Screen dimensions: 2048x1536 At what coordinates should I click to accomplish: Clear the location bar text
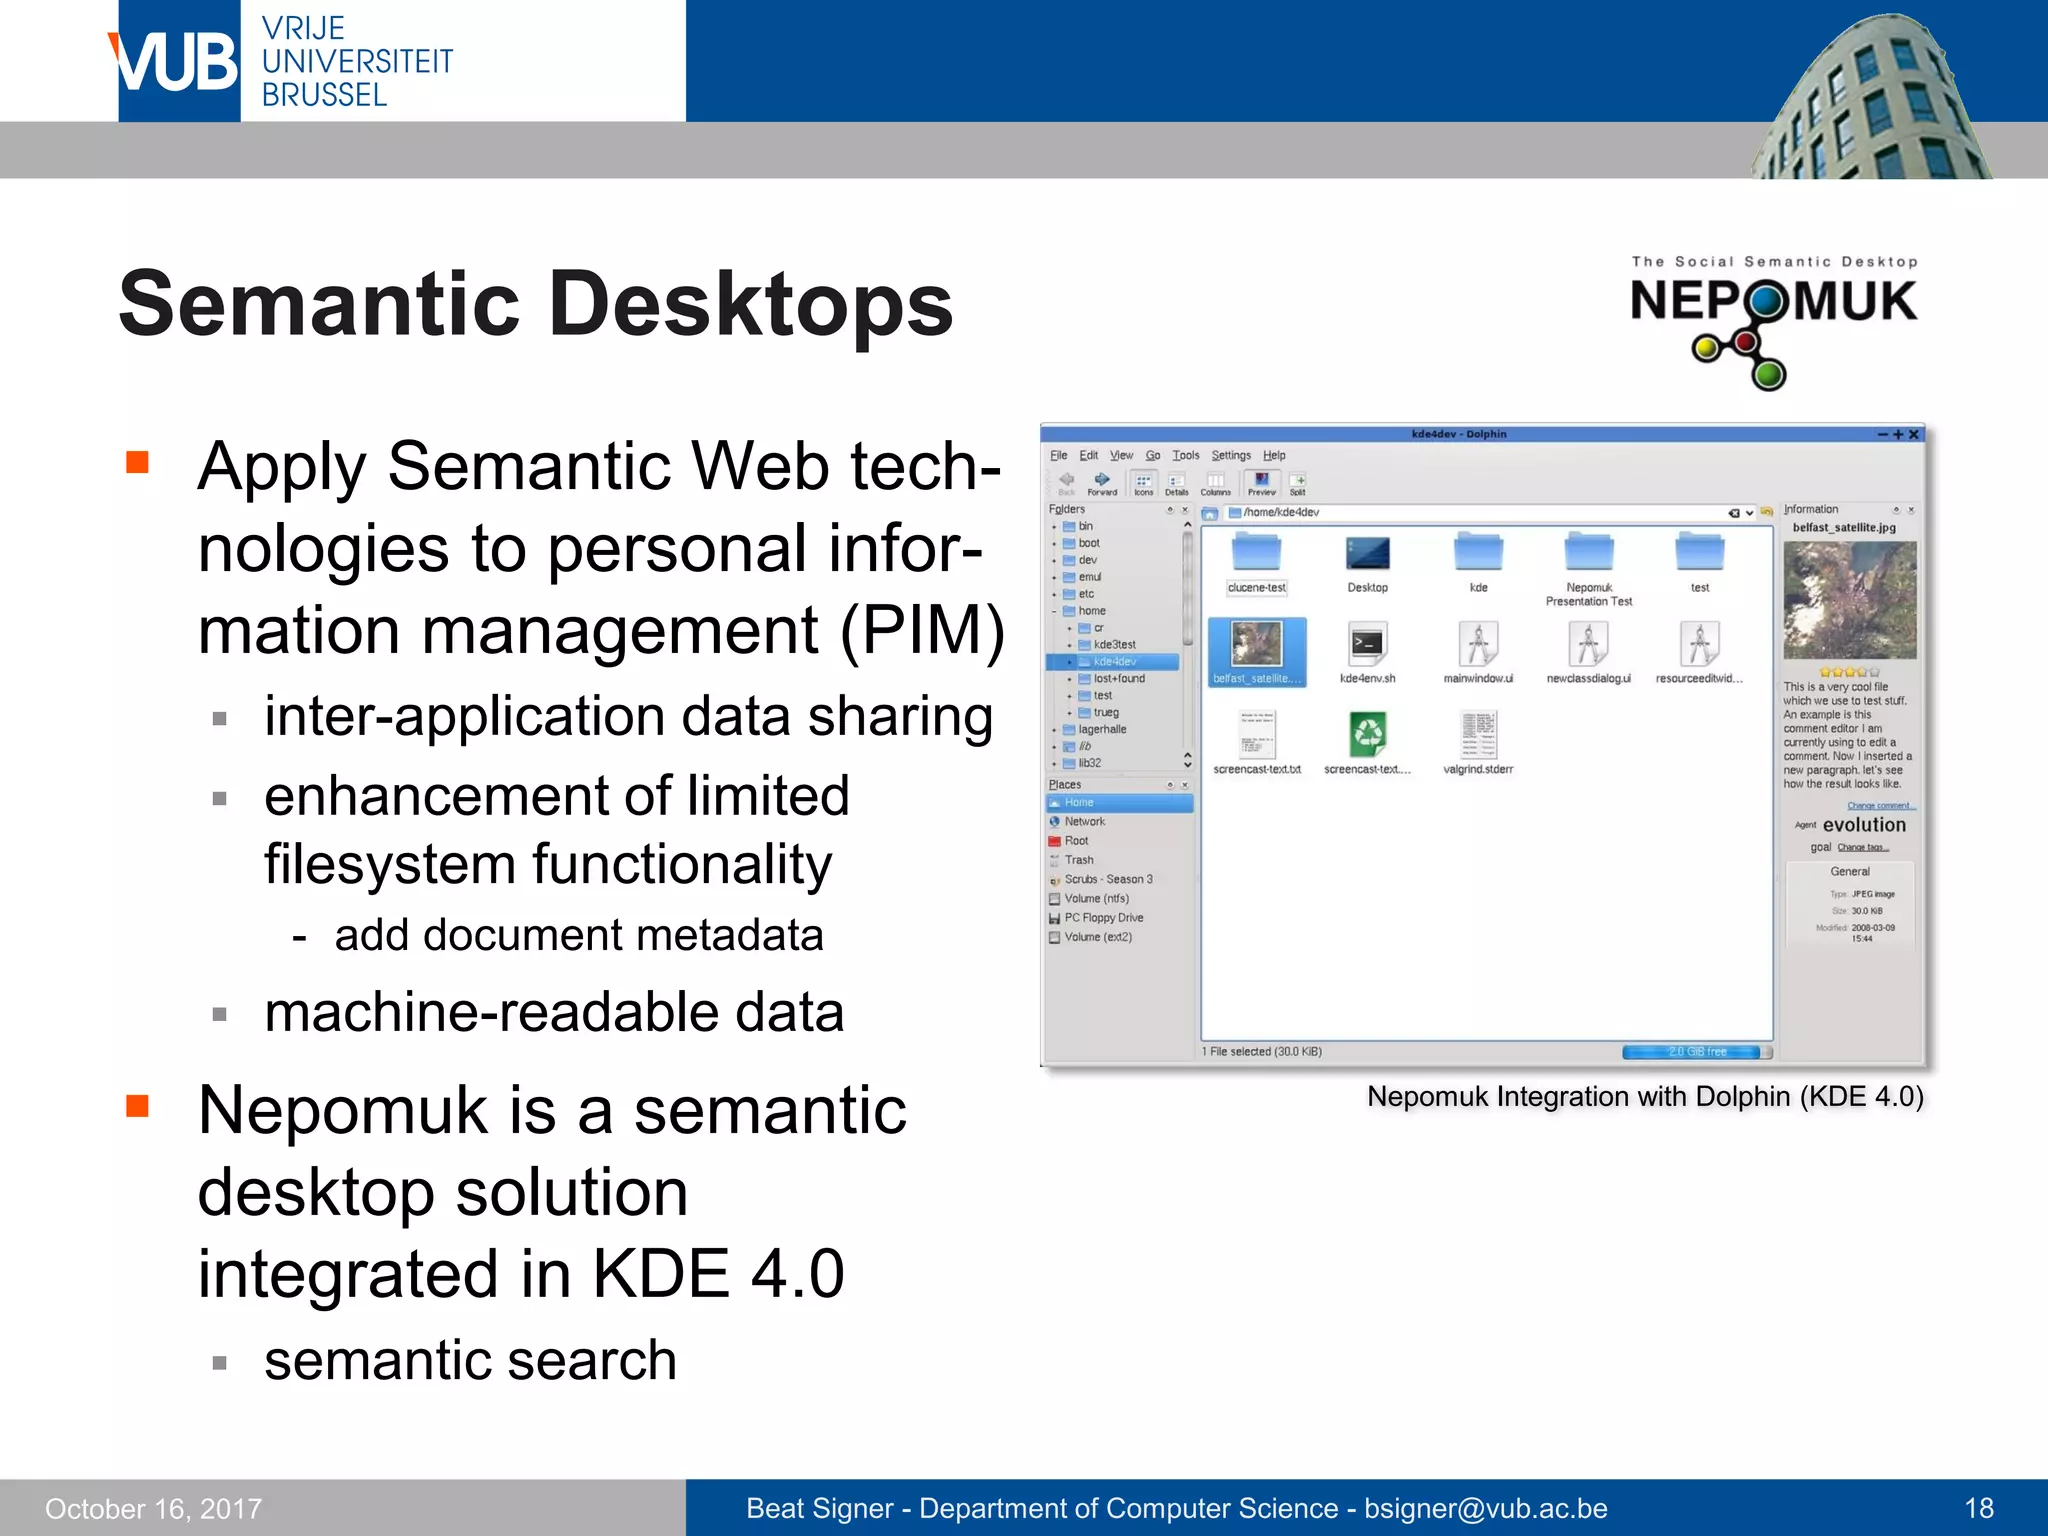(1733, 513)
